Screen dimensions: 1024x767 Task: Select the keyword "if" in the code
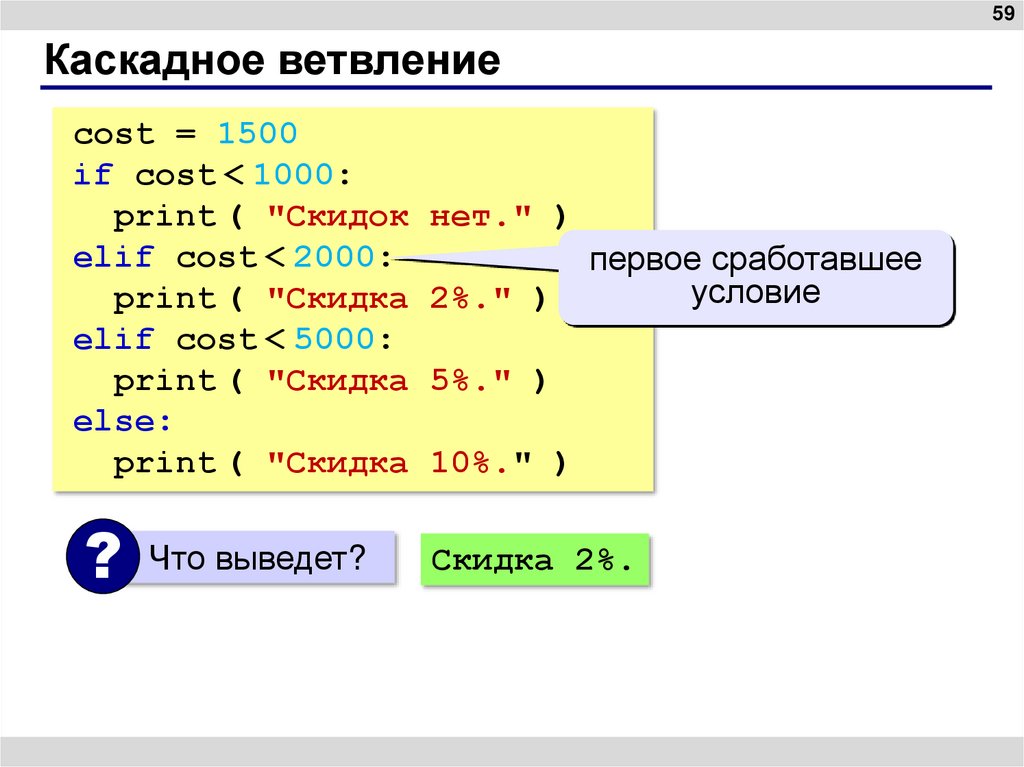click(94, 173)
